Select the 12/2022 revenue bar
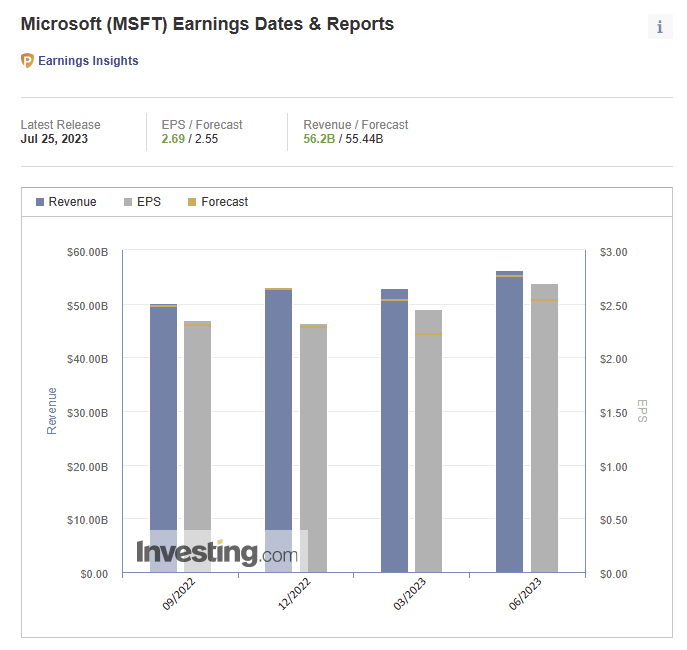The image size is (687, 650). pyautogui.click(x=279, y=430)
